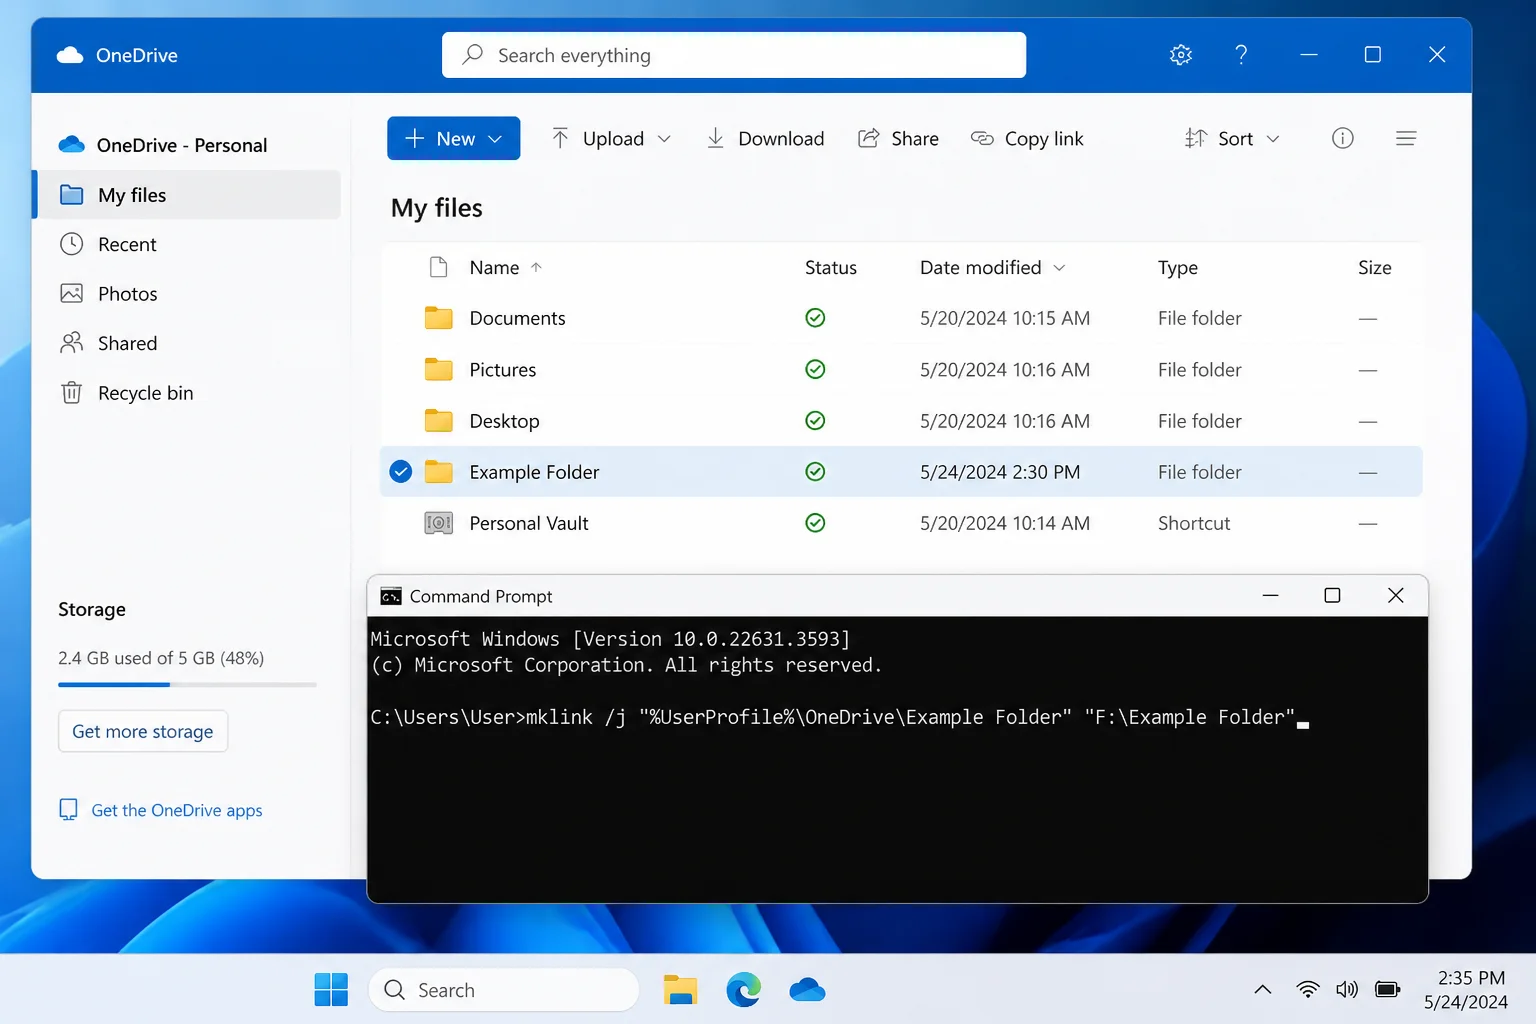Click the Desktop folder icon

[x=438, y=421]
